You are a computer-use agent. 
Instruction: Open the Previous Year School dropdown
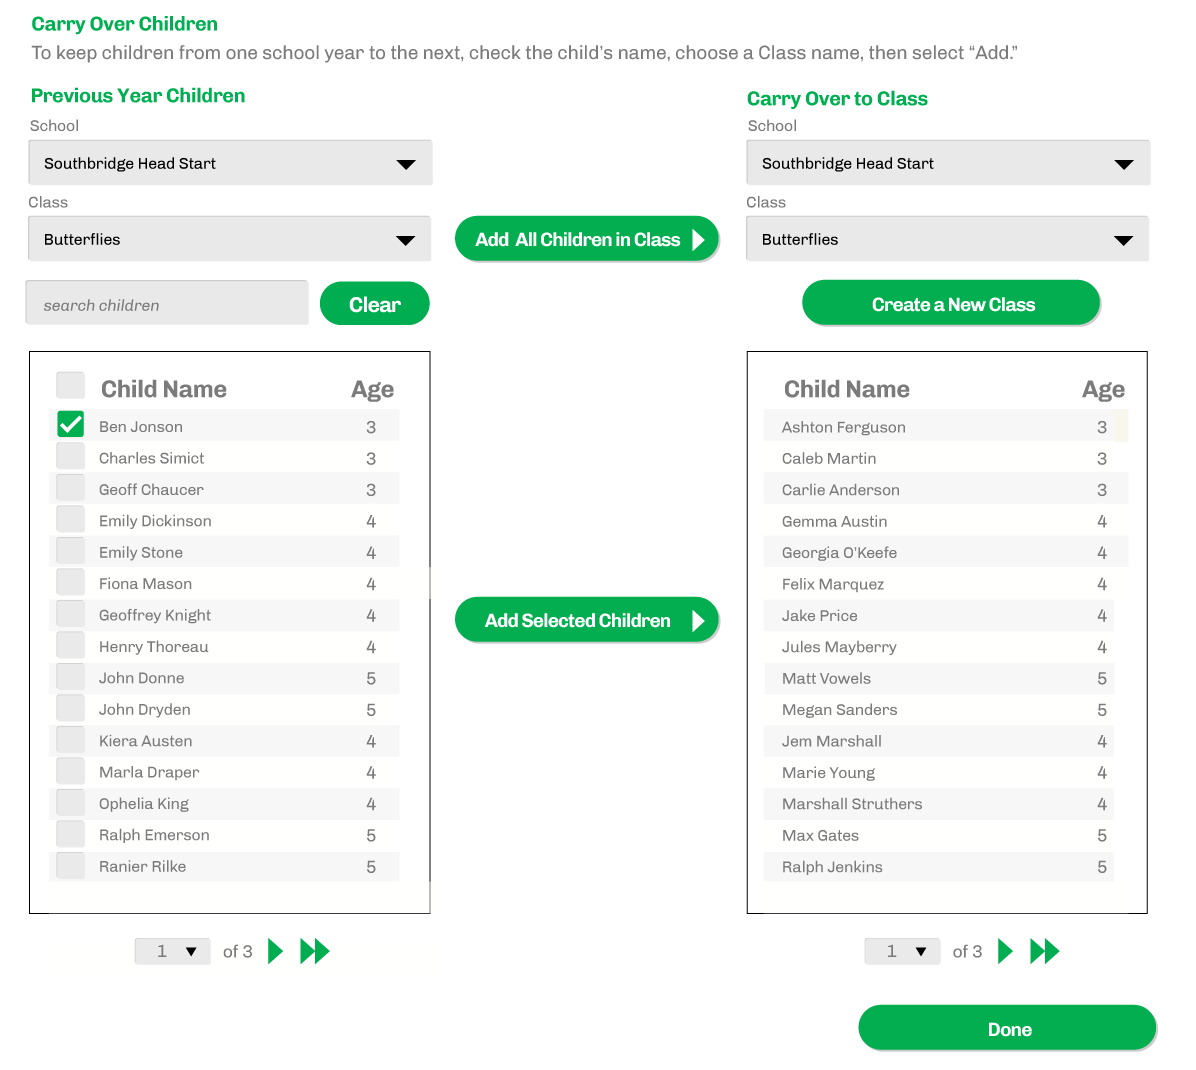click(231, 163)
